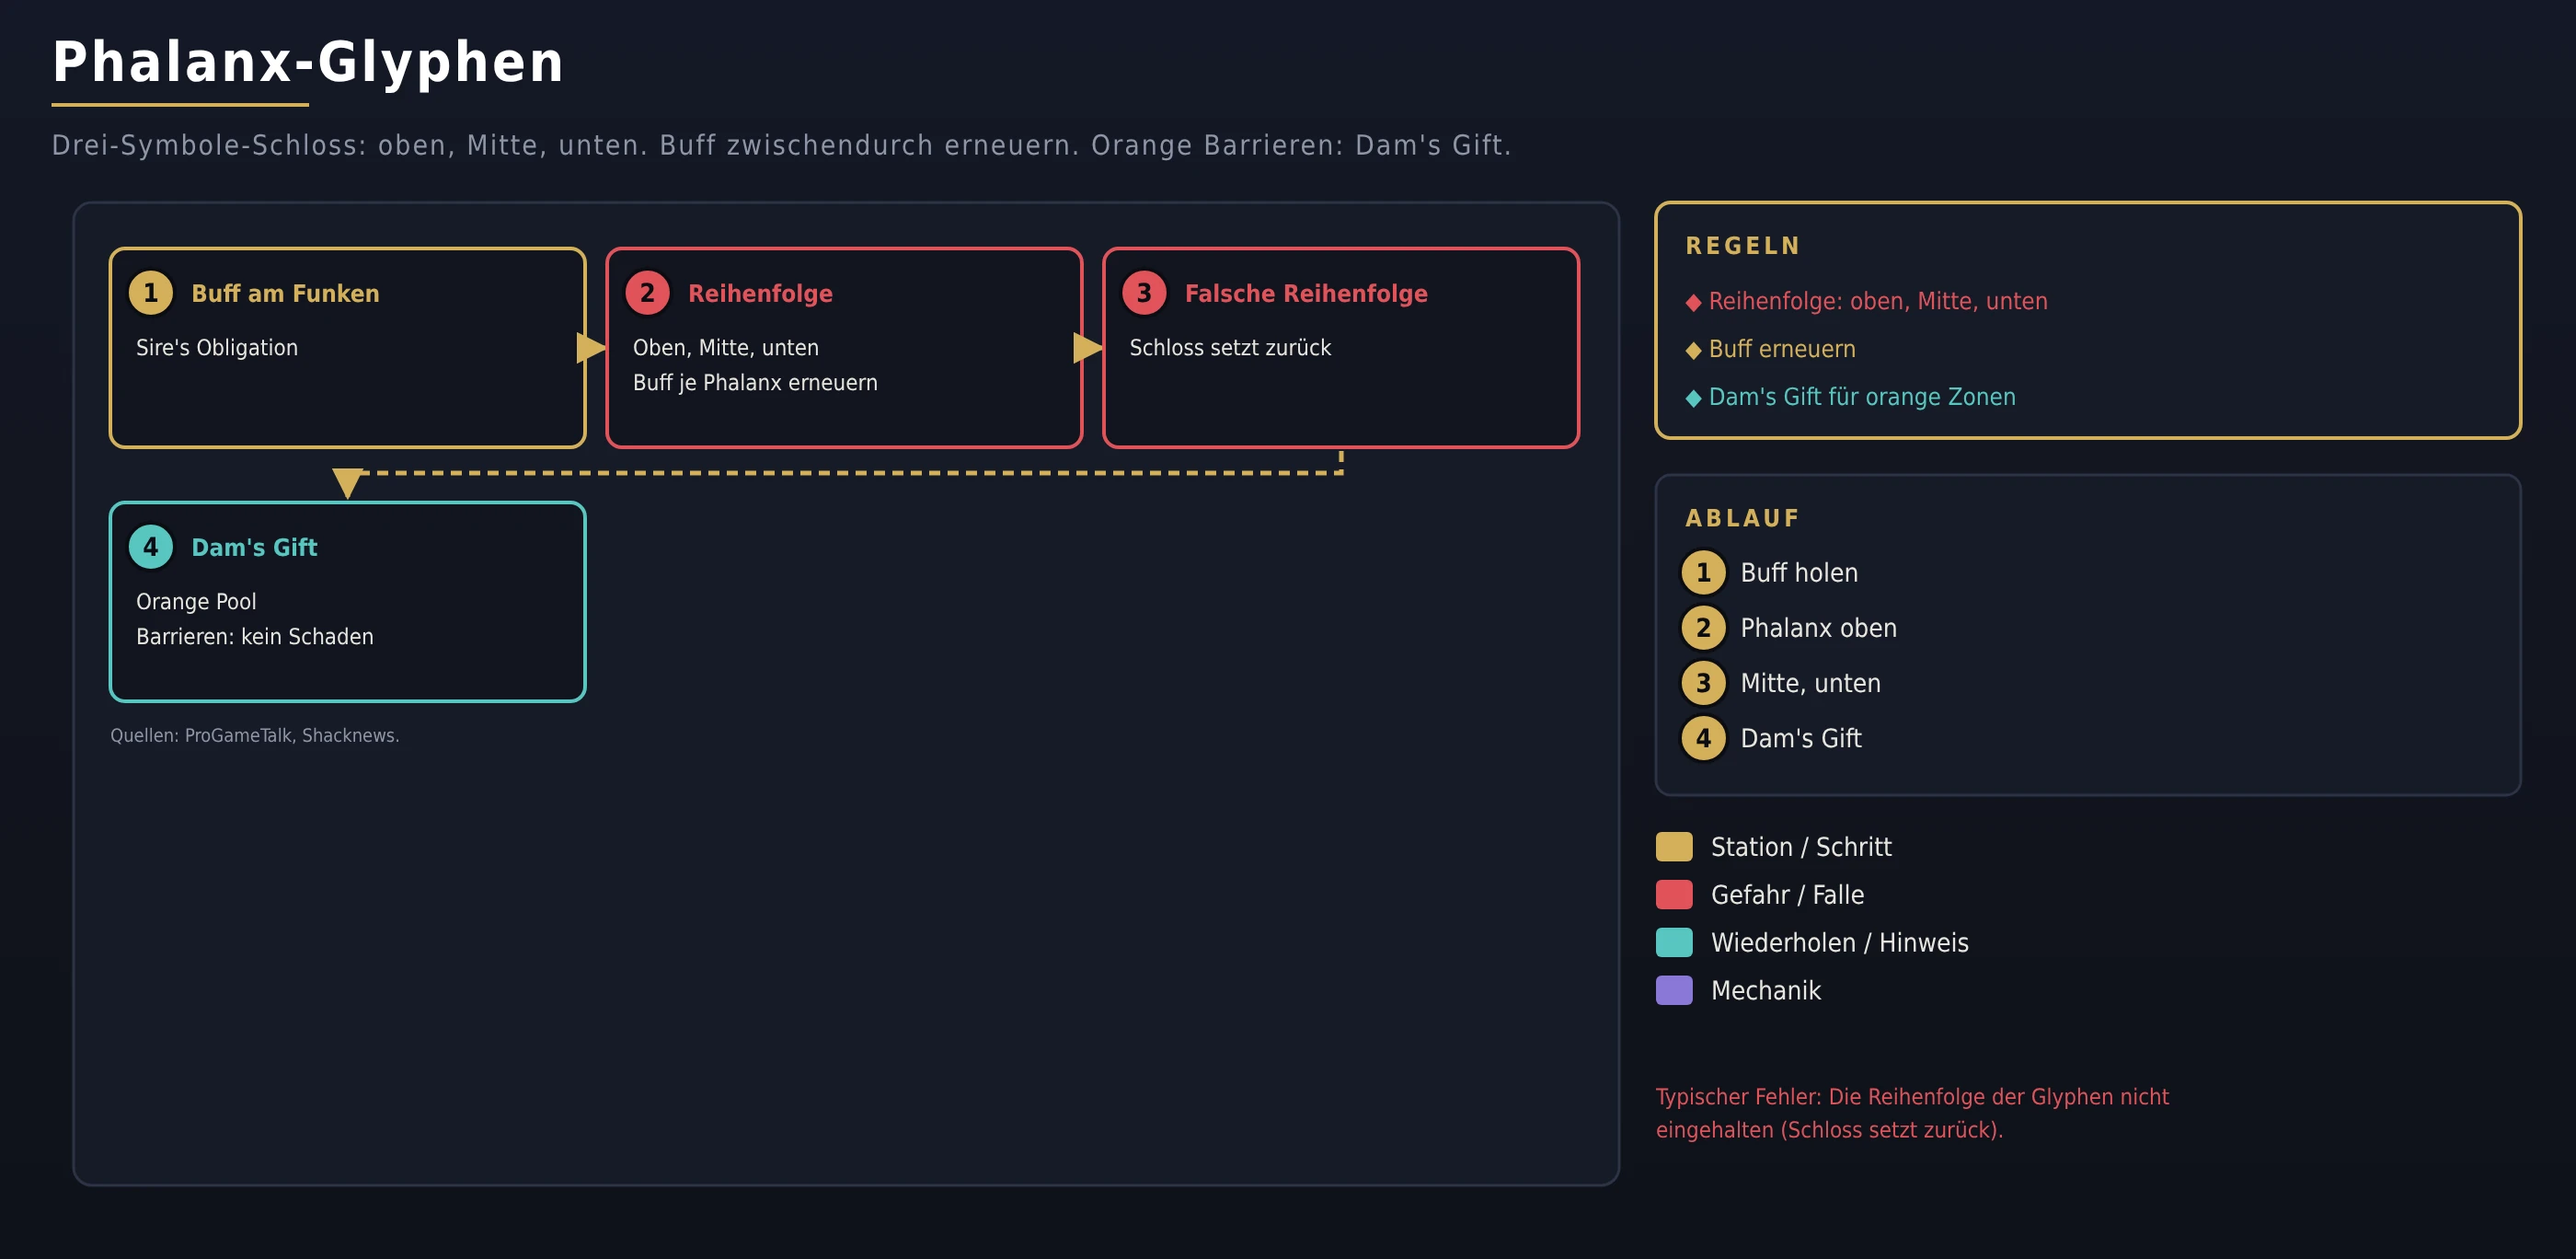This screenshot has width=2576, height=1259.
Task: Click the Quellen: ProGameTalk, Shacknews footnote
Action: coord(255,736)
